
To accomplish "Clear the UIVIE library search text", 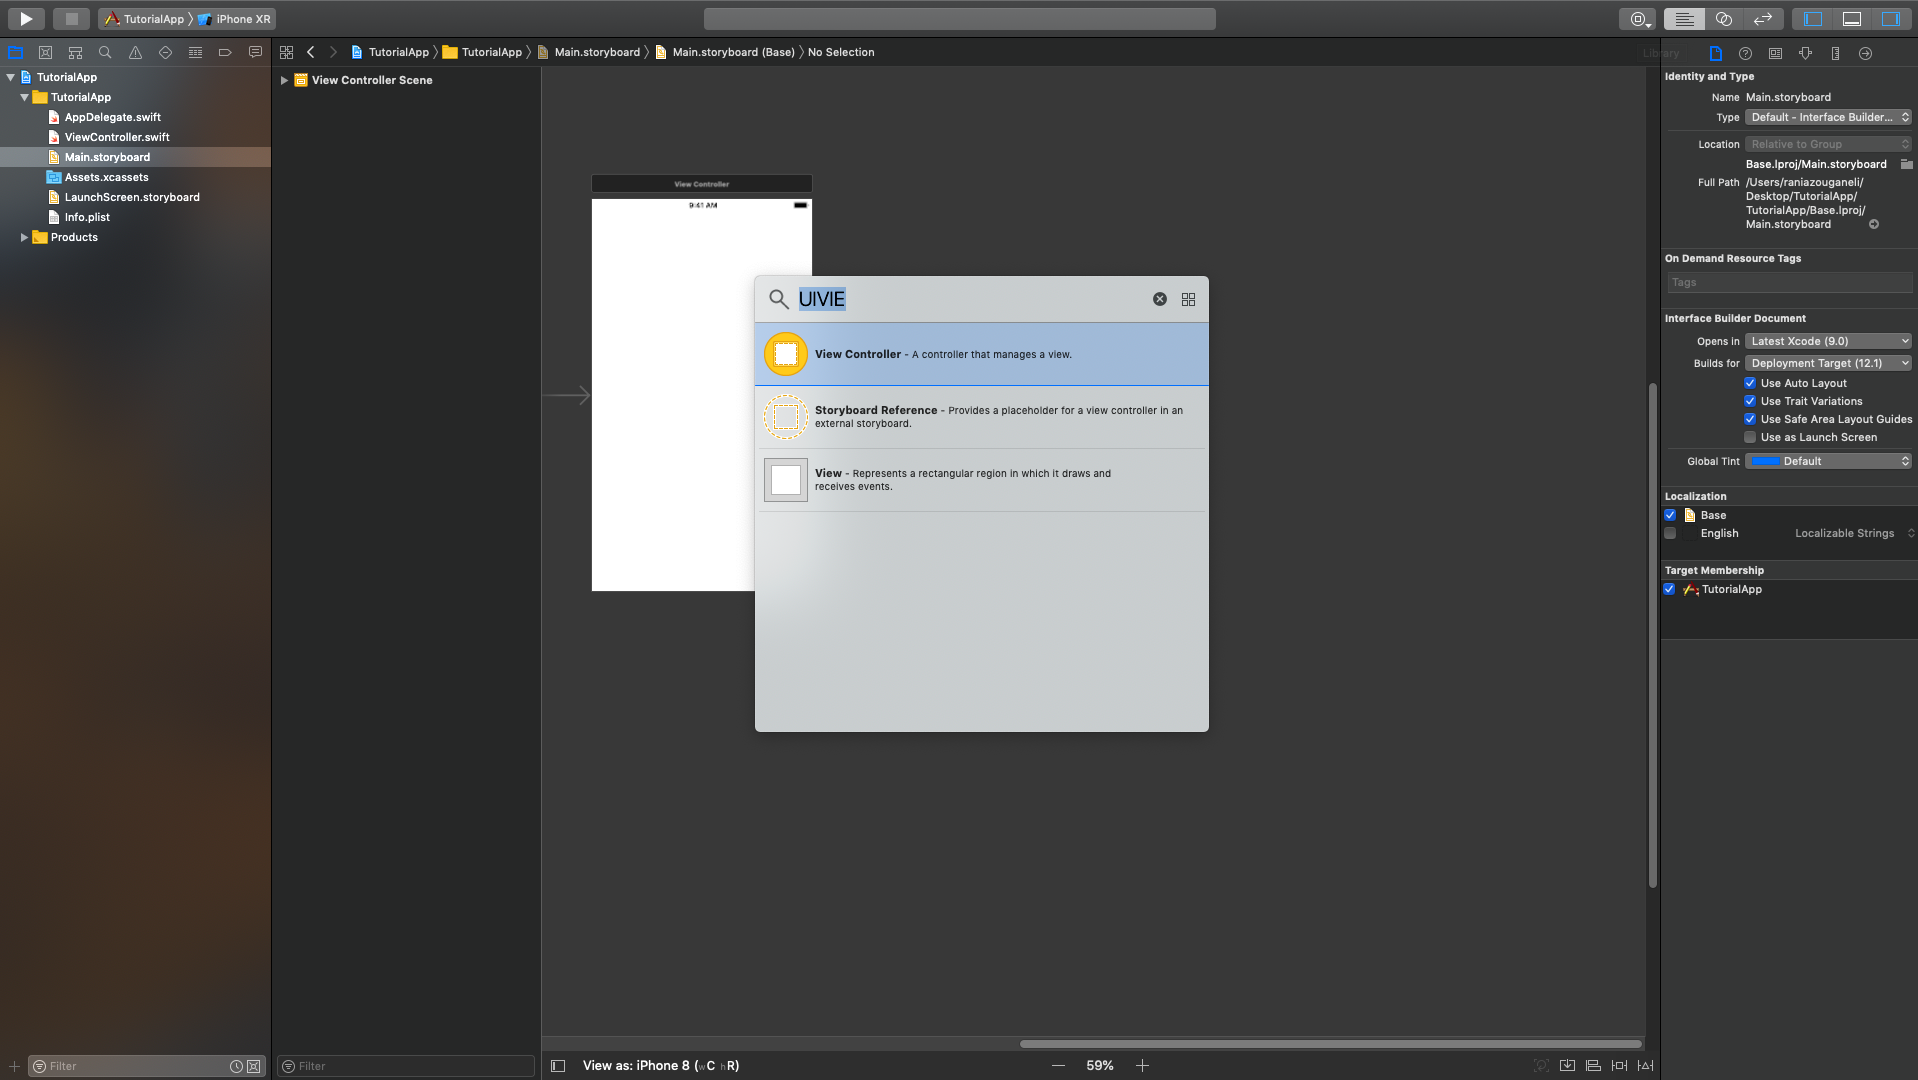I will pos(1159,299).
